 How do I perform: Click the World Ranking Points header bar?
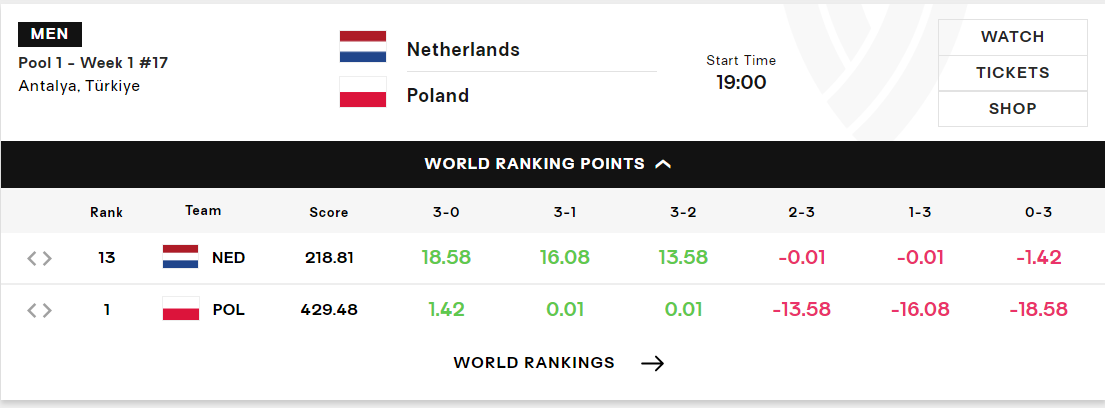coord(552,164)
